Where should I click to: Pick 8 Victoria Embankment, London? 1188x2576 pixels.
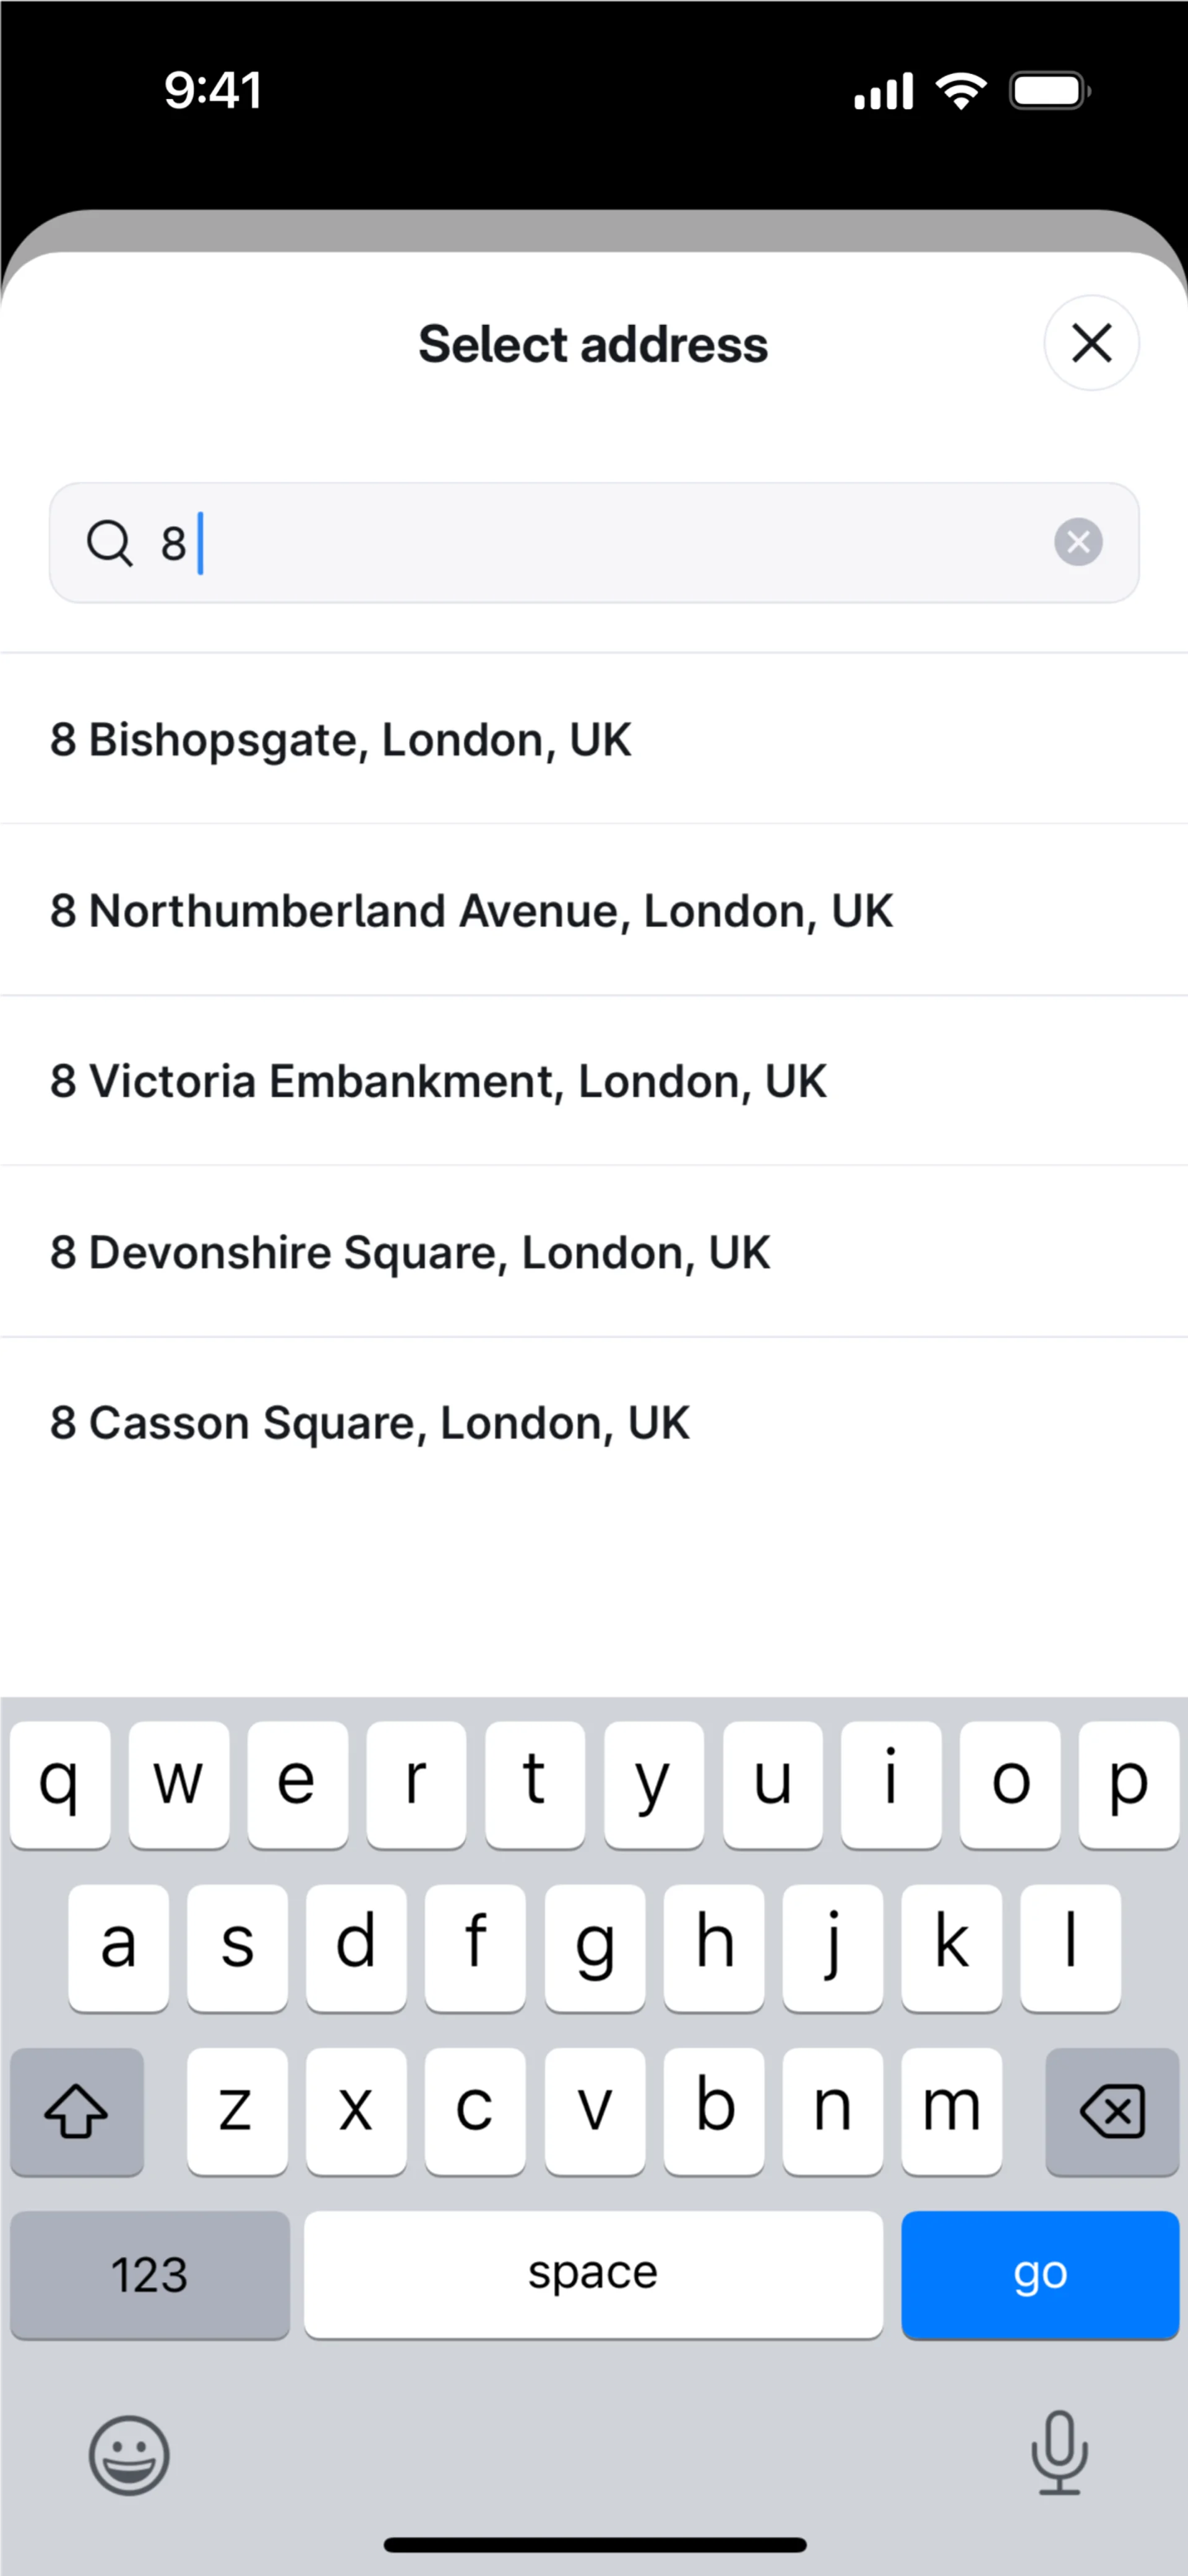tap(438, 1081)
